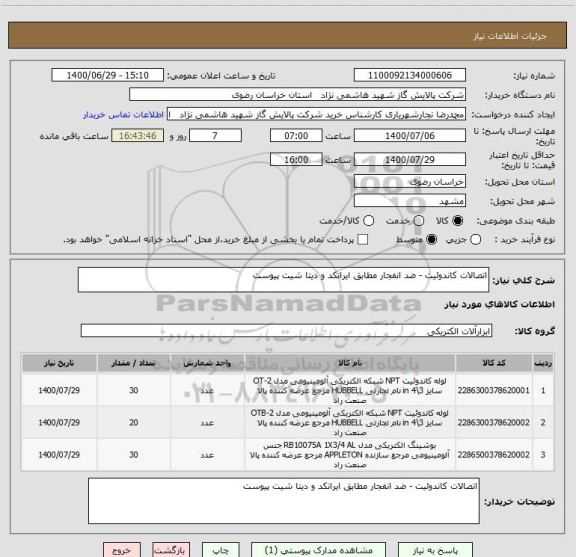The image size is (576, 557).
Task: Click quantity 20 in row 2
Action: 134,423
